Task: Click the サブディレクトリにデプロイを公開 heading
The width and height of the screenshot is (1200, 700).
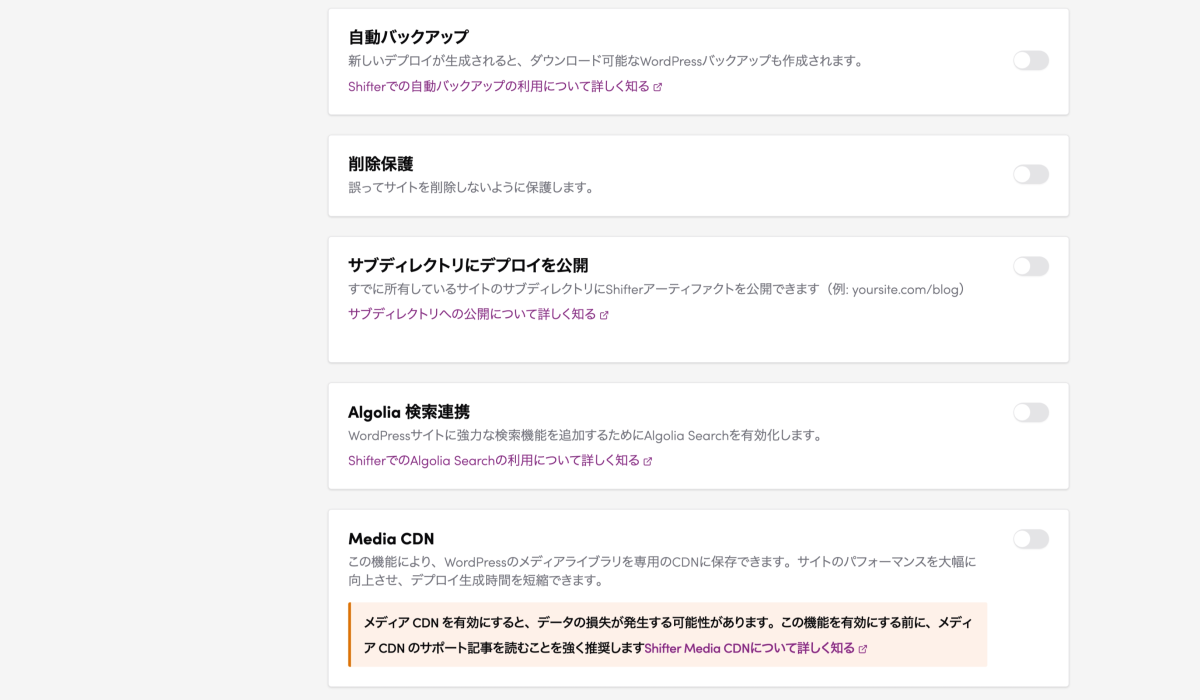Action: 468,265
